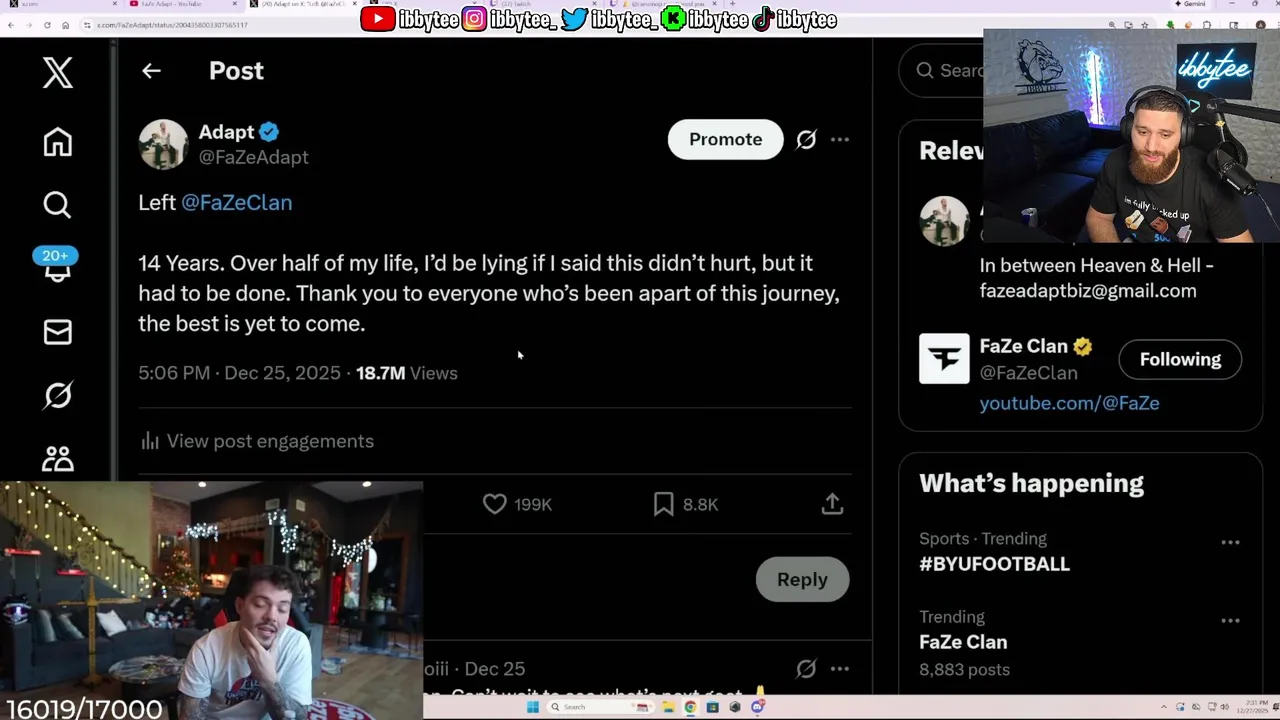
Task: Open Chrome from the taskbar
Action: pyautogui.click(x=690, y=707)
